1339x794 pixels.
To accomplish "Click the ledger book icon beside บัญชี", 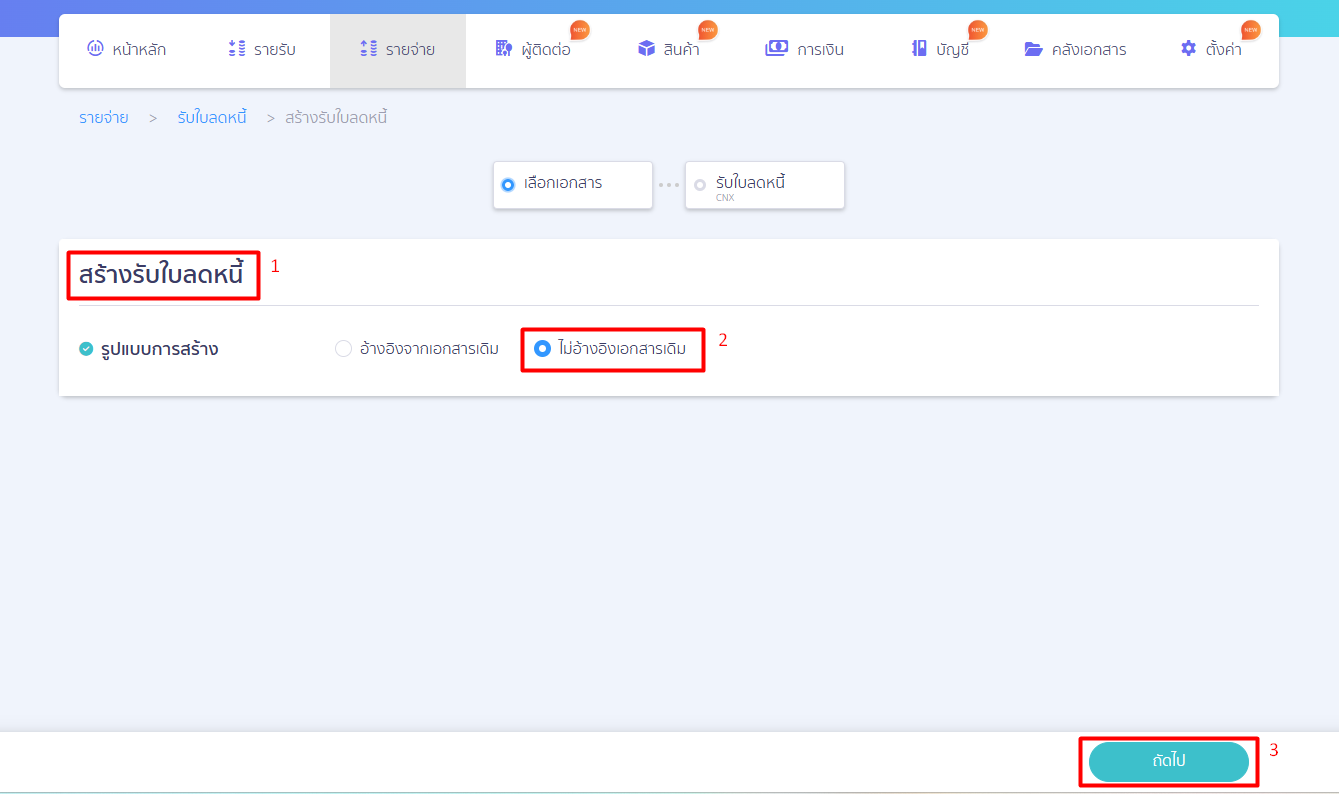I will 919,48.
